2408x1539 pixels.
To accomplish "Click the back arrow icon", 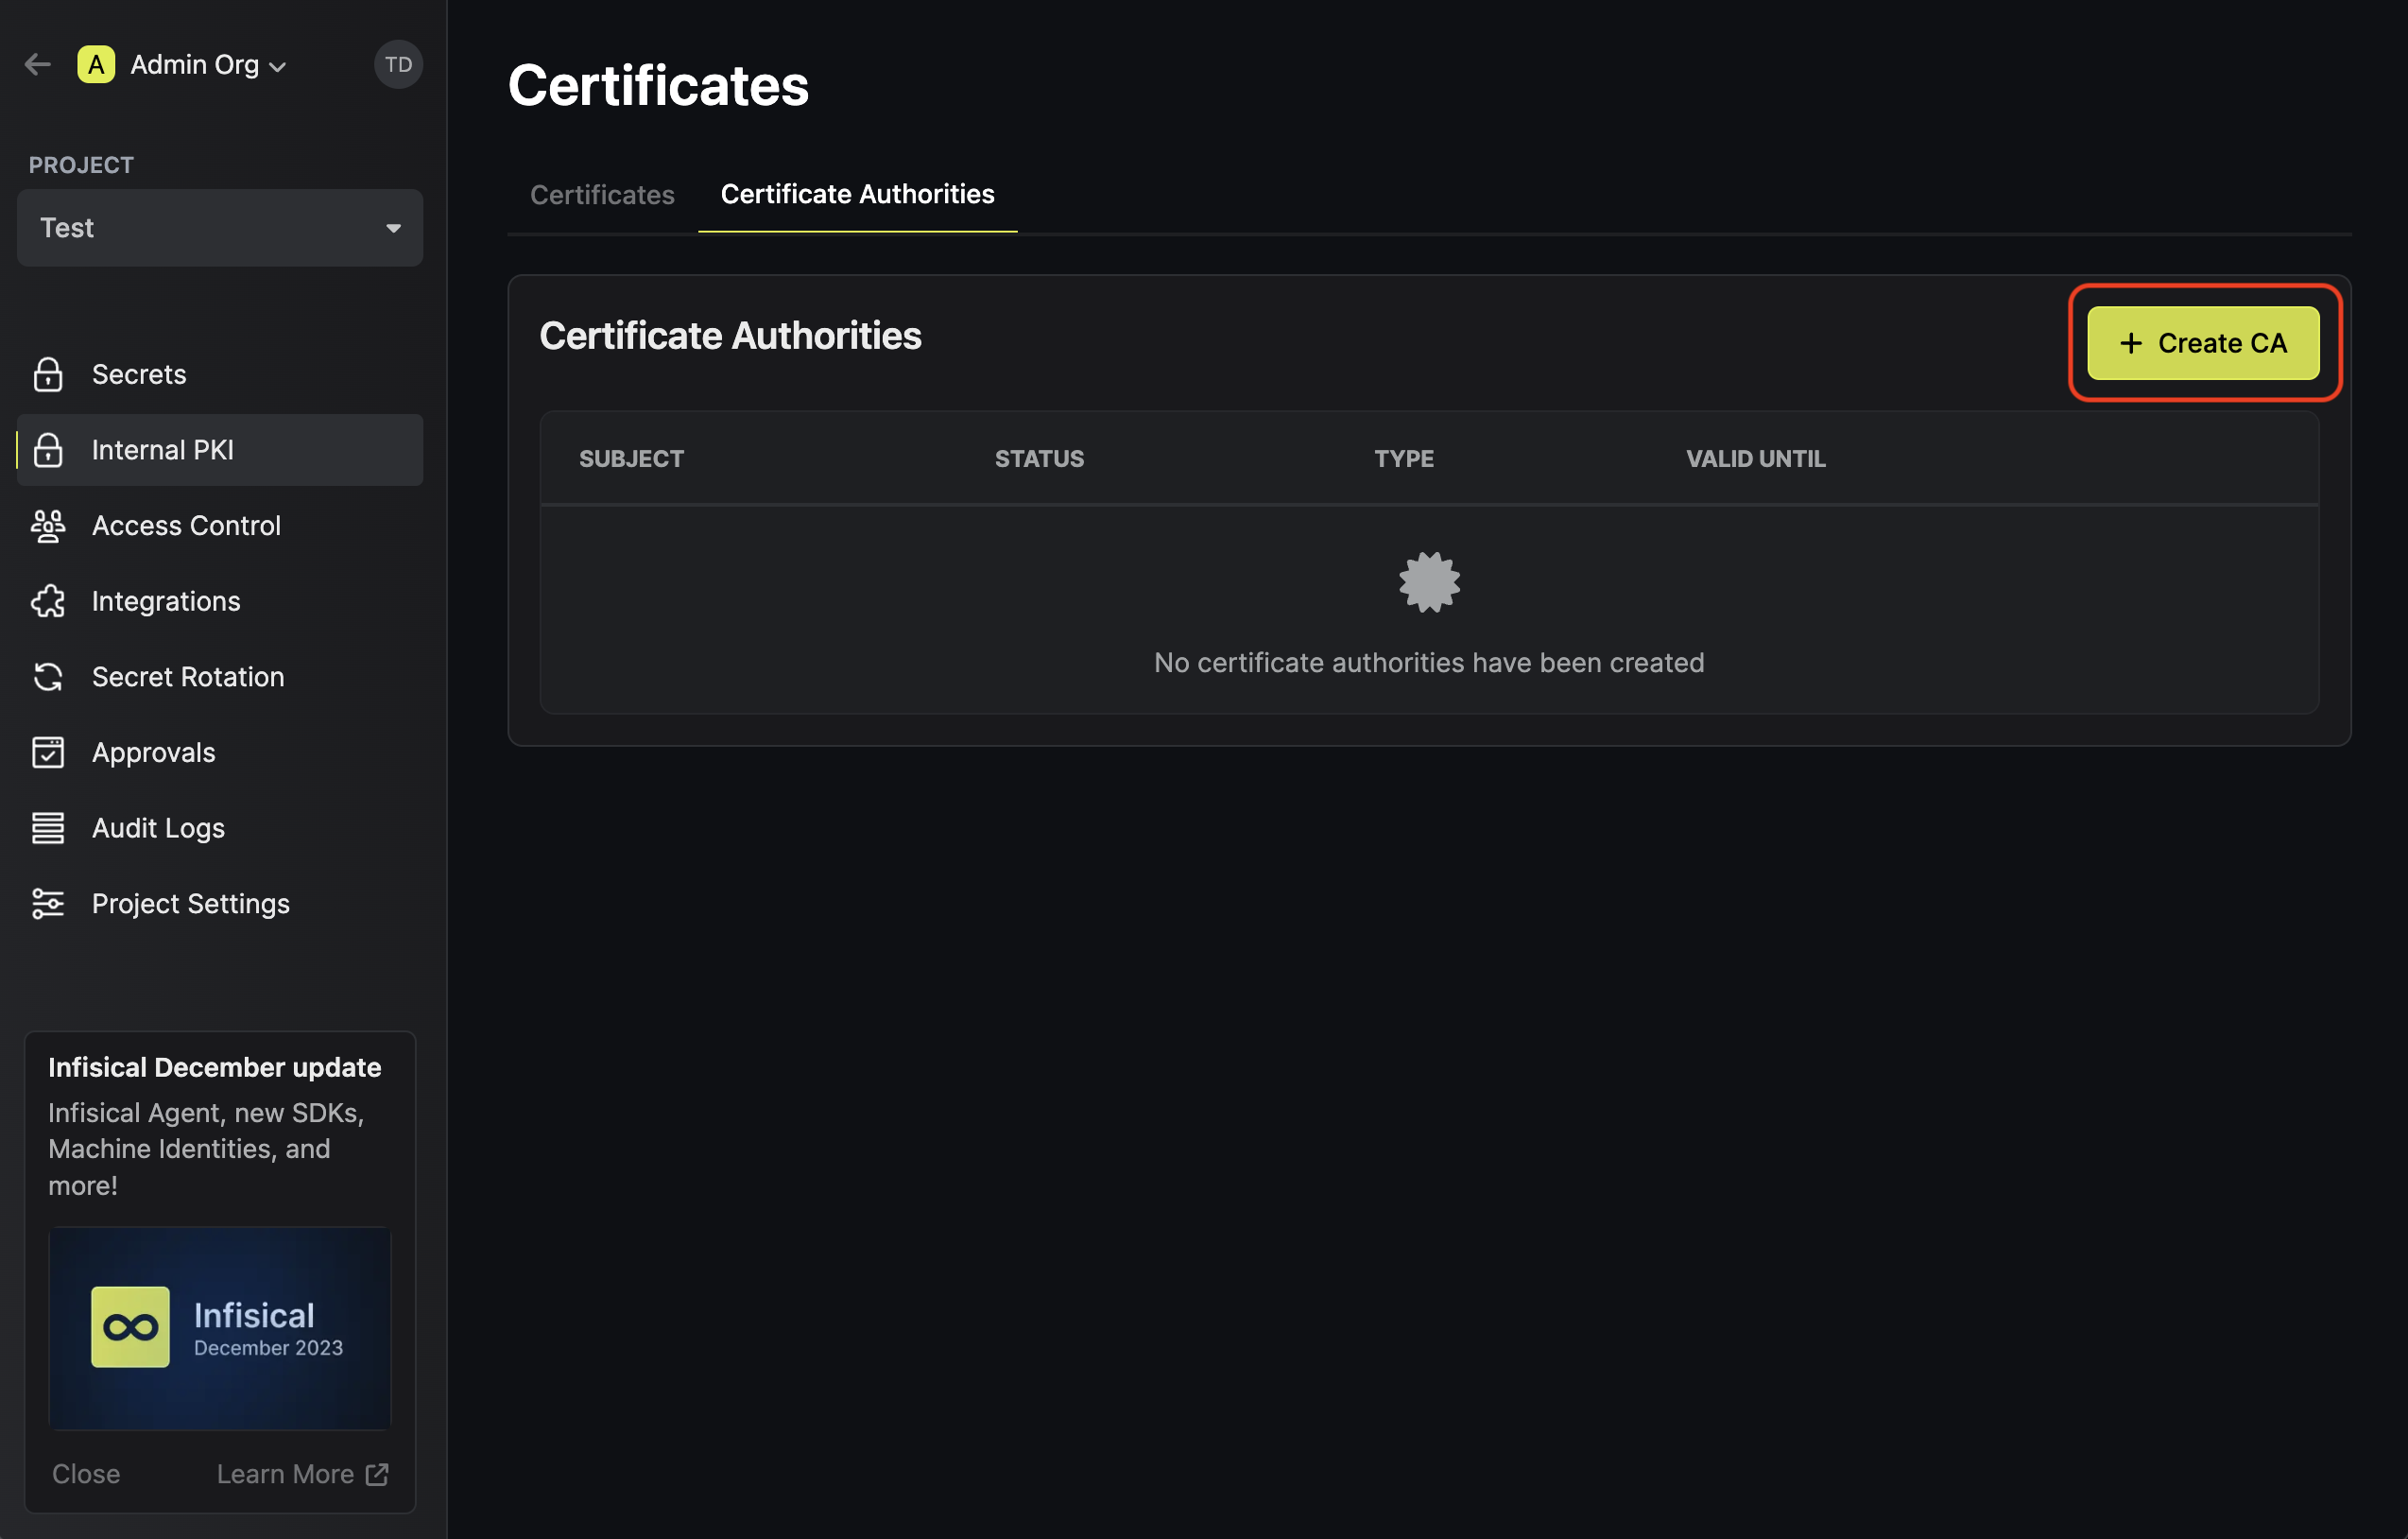I will [x=38, y=65].
